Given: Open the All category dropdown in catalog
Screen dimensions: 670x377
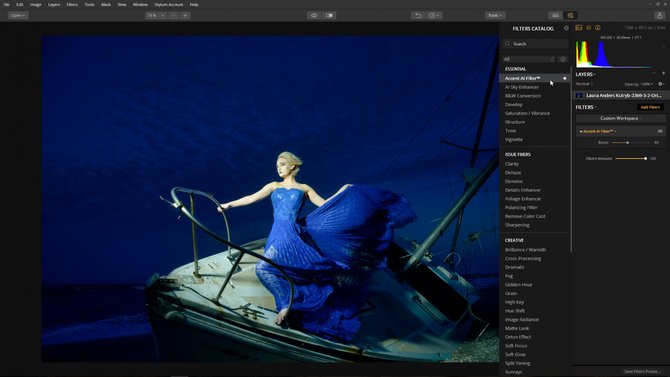Looking at the screenshot, I should [x=529, y=59].
